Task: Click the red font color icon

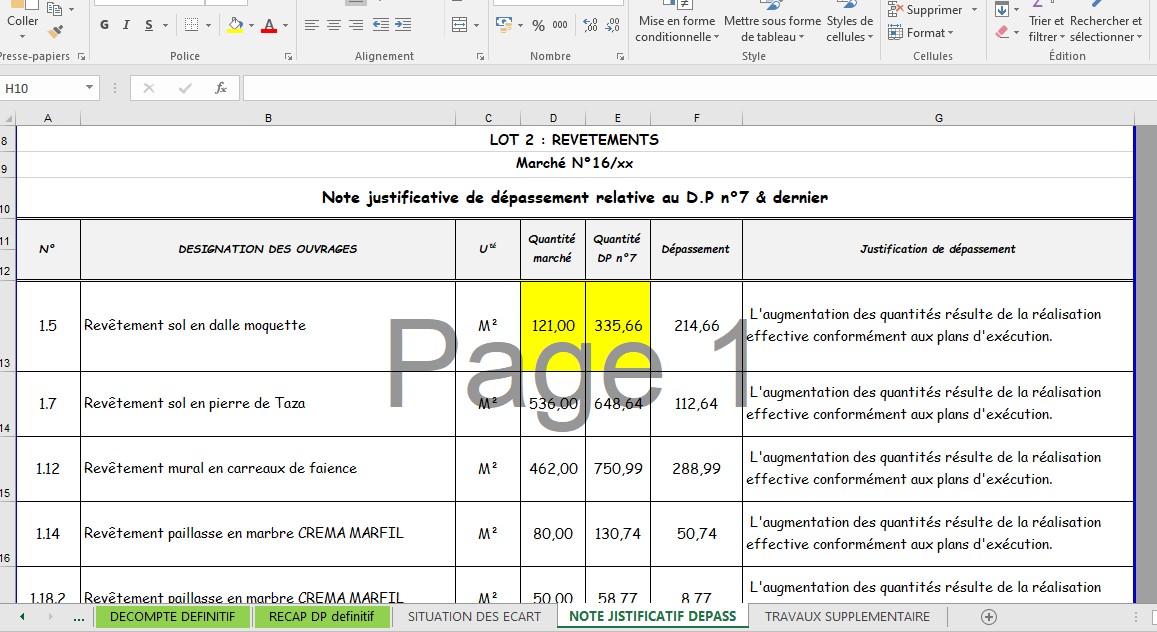Action: 268,25
